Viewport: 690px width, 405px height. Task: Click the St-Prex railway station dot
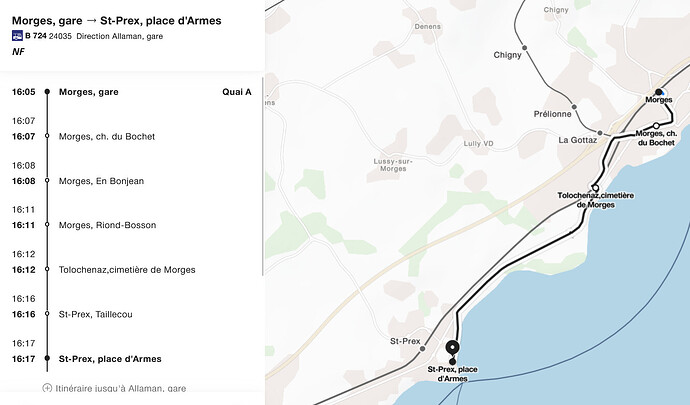coord(422,349)
